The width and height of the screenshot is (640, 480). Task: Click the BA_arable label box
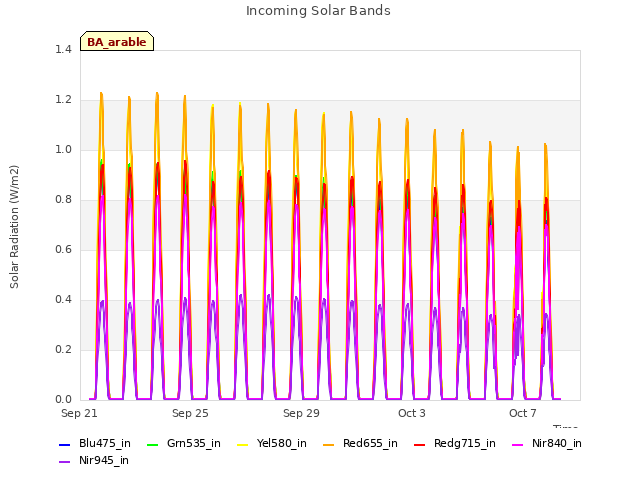coord(117,41)
